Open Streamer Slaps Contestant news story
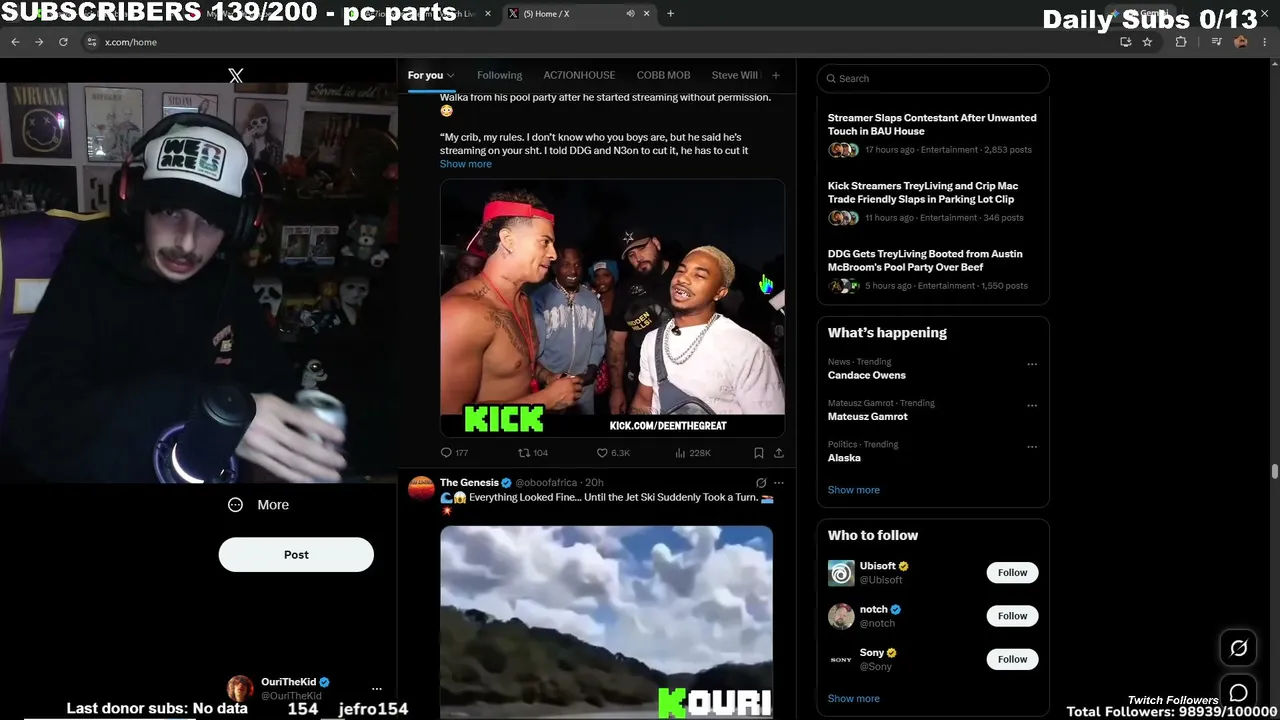Image resolution: width=1280 pixels, height=720 pixels. tap(932, 124)
